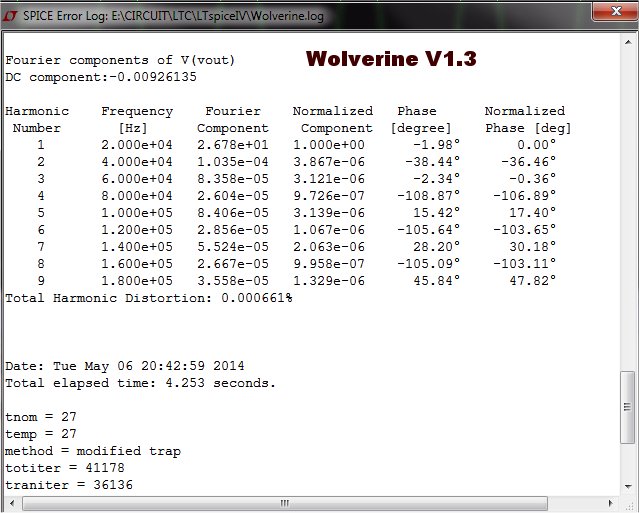Click normalized phase 17.40°
The width and height of the screenshot is (639, 513).
click(x=533, y=213)
